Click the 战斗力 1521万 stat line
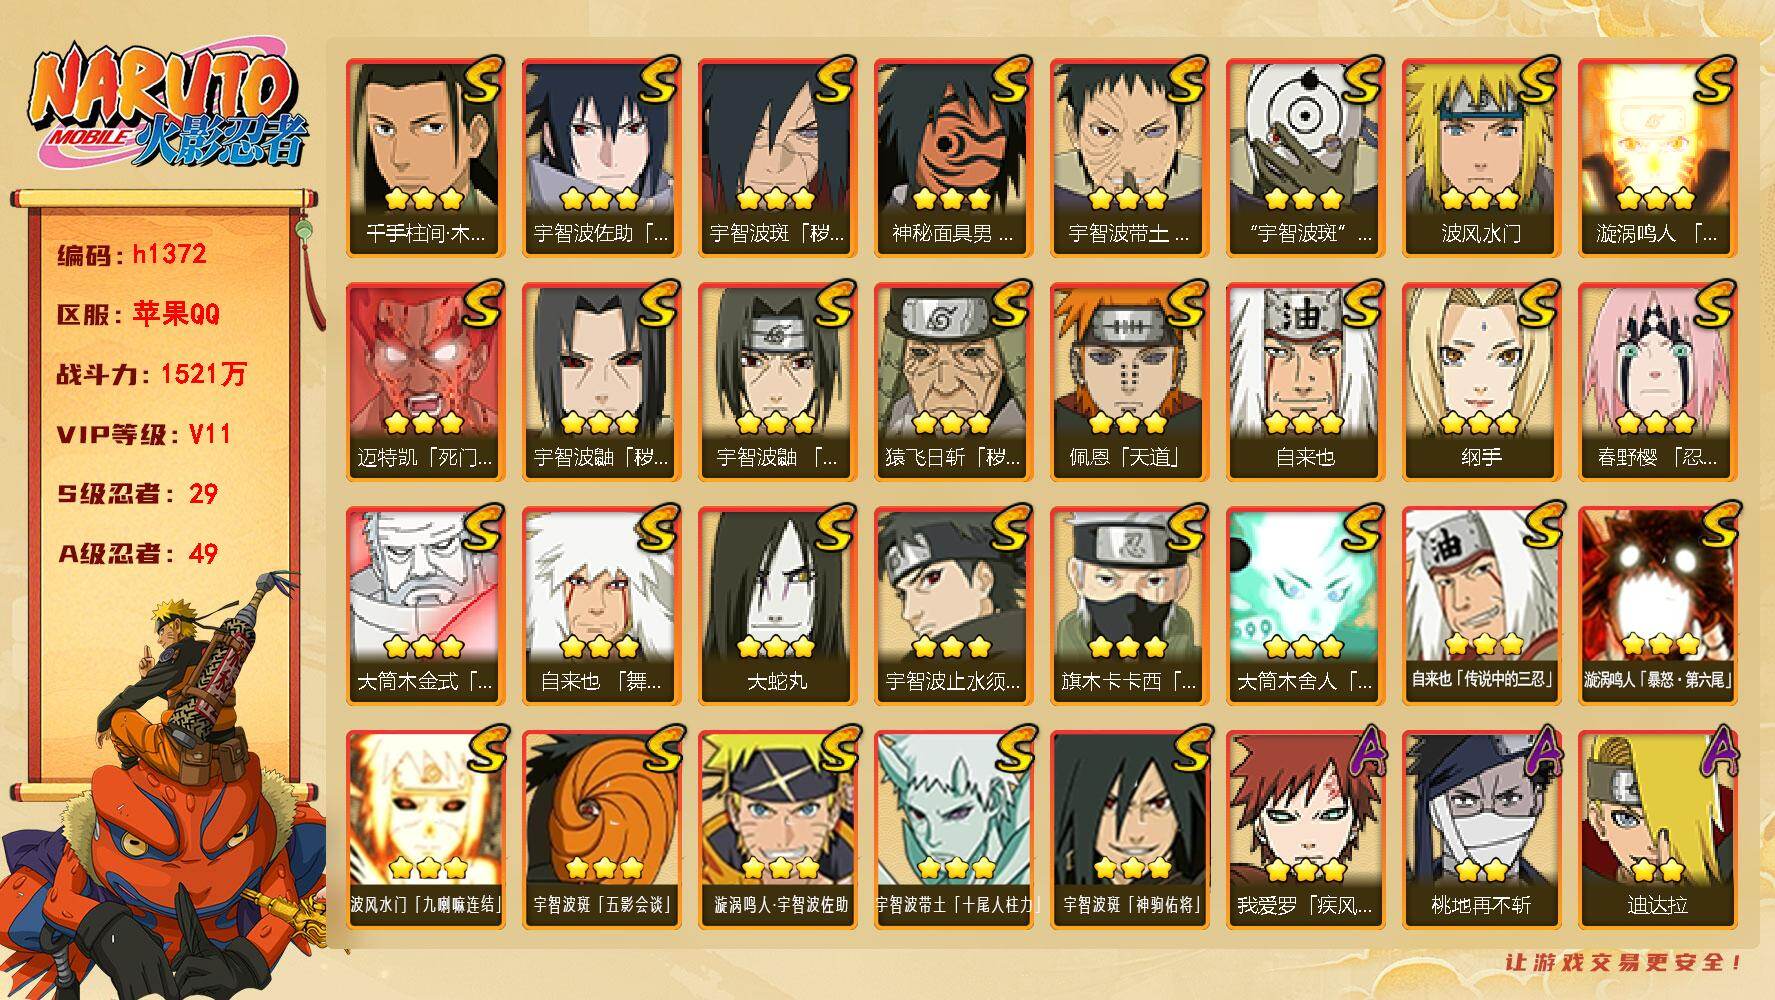 tap(151, 374)
